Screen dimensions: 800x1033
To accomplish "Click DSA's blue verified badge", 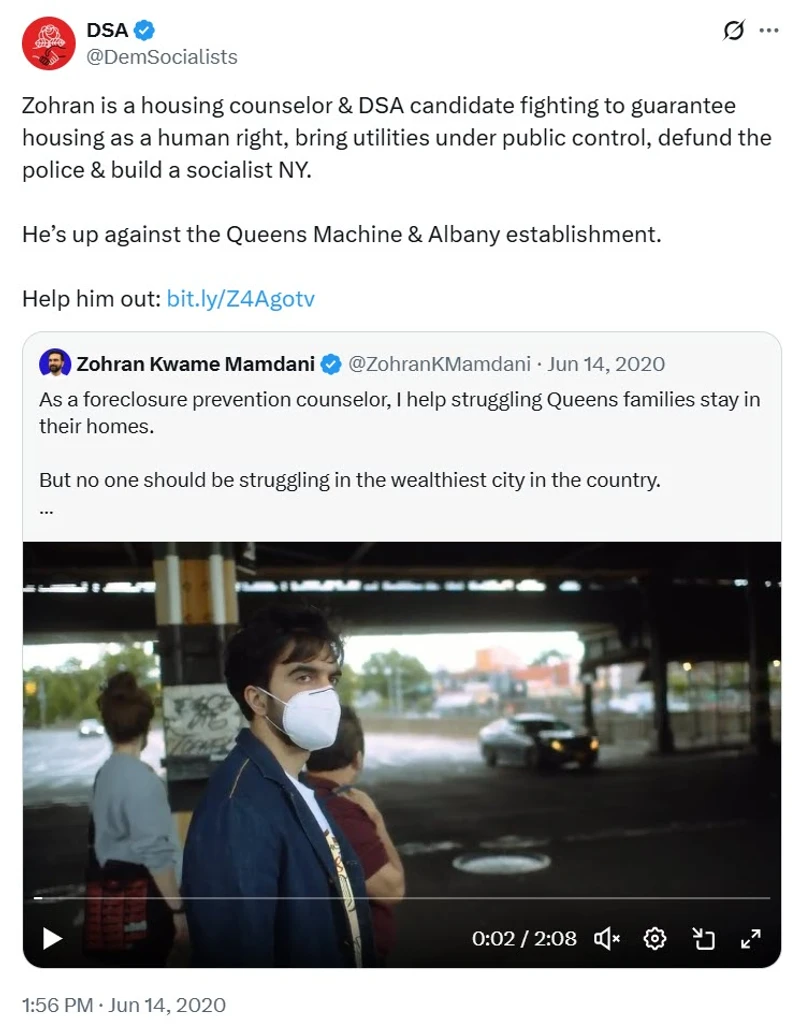I will (x=145, y=31).
